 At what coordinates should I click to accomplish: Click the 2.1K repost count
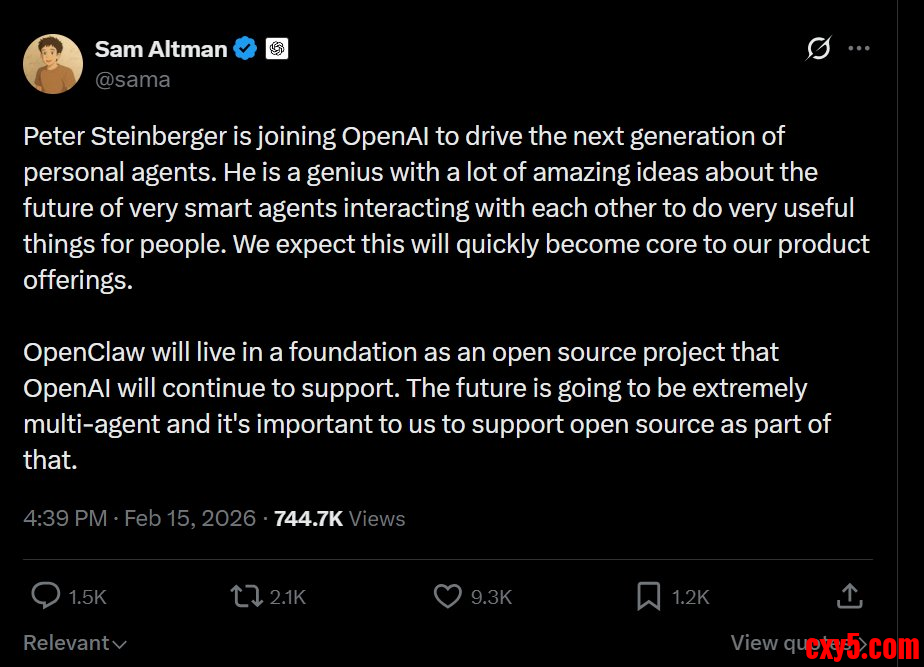[288, 597]
